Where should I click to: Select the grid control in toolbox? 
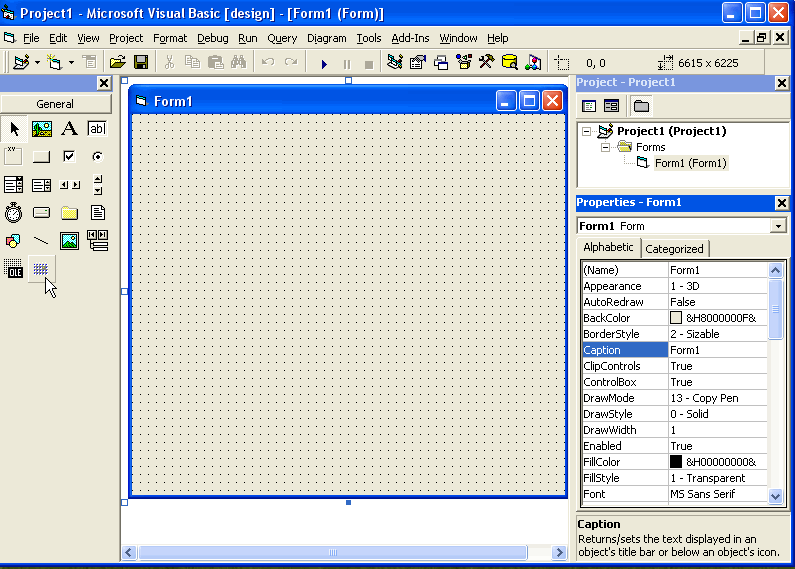point(42,269)
